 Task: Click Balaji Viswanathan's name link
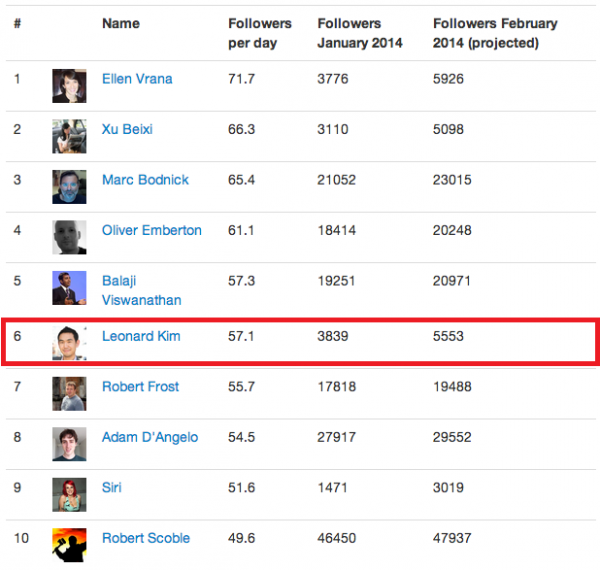(142, 290)
